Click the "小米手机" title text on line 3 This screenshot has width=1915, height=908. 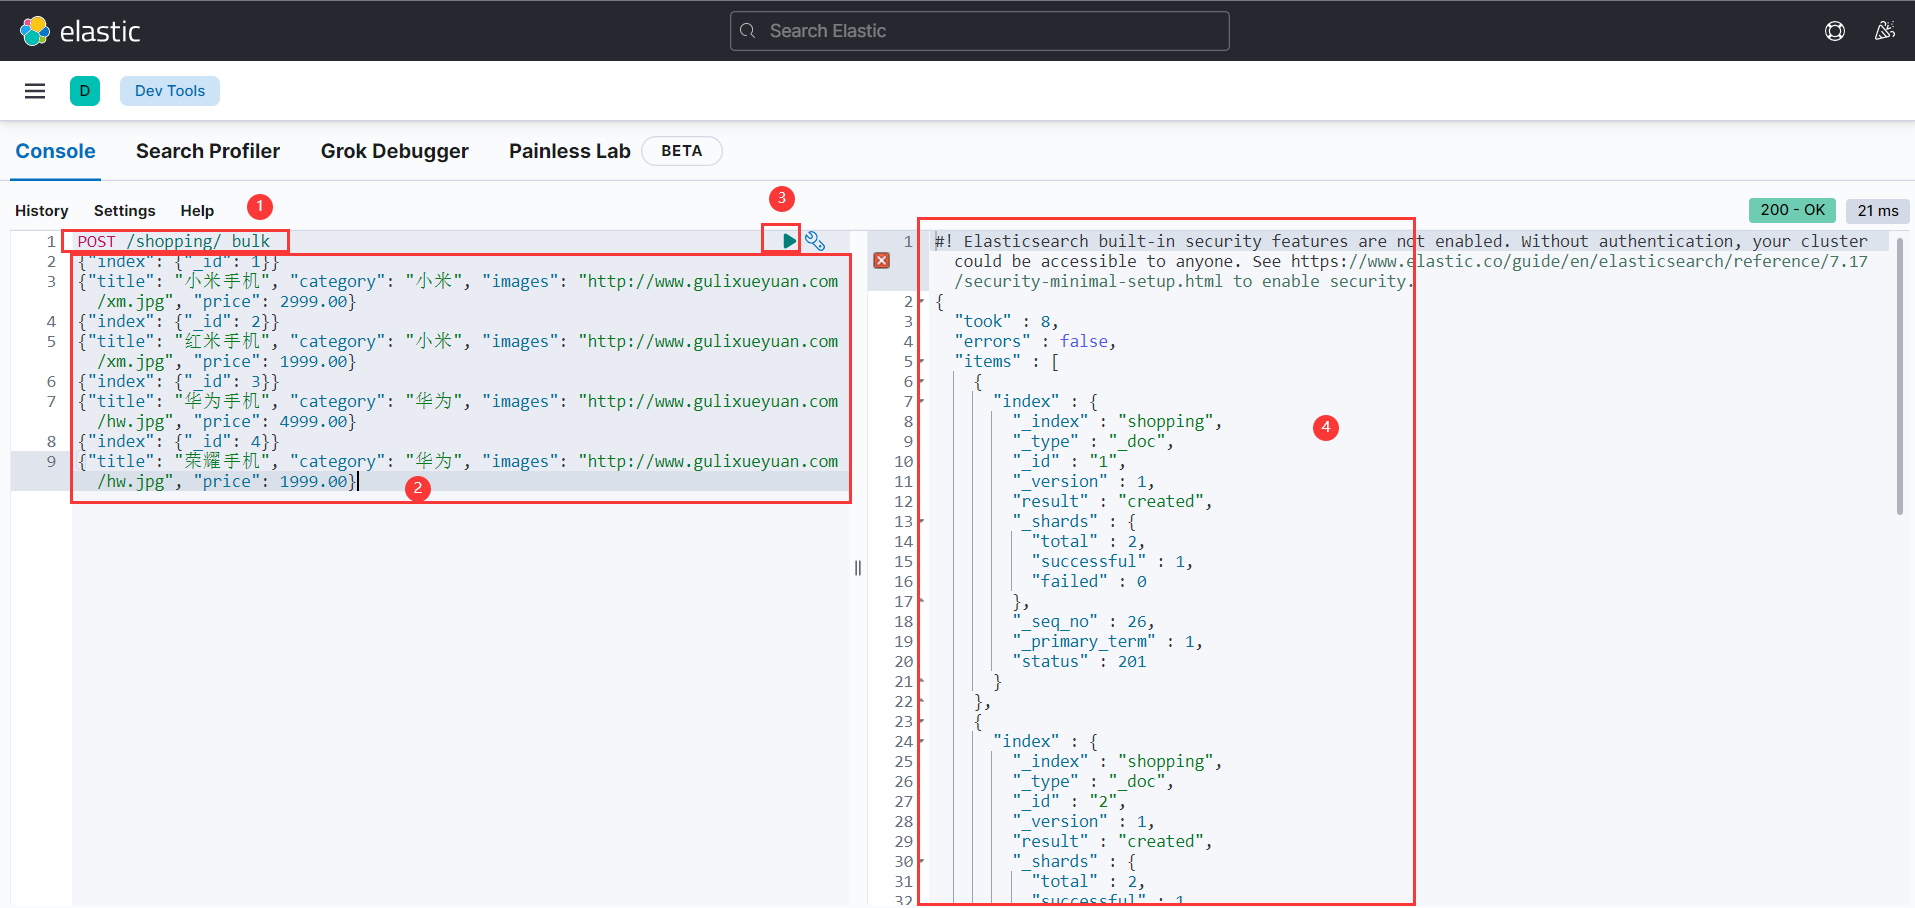pos(222,281)
